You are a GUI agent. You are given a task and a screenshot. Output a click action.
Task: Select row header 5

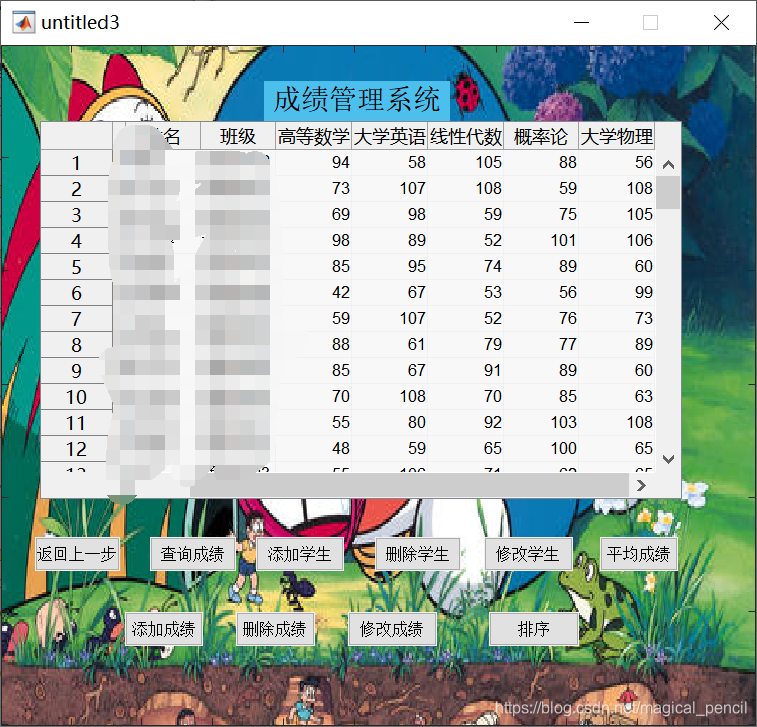76,267
